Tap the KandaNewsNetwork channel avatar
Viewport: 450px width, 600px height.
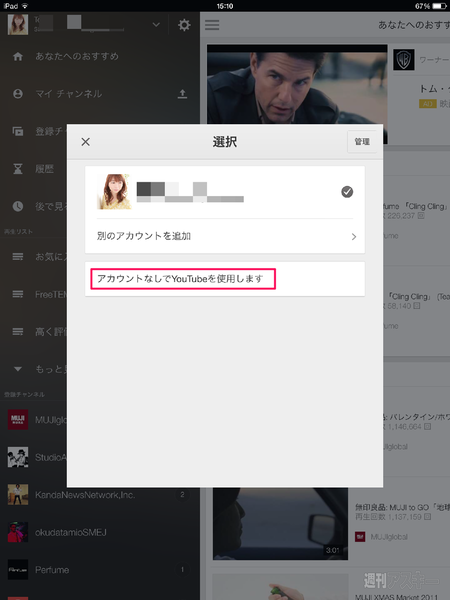tap(18, 494)
